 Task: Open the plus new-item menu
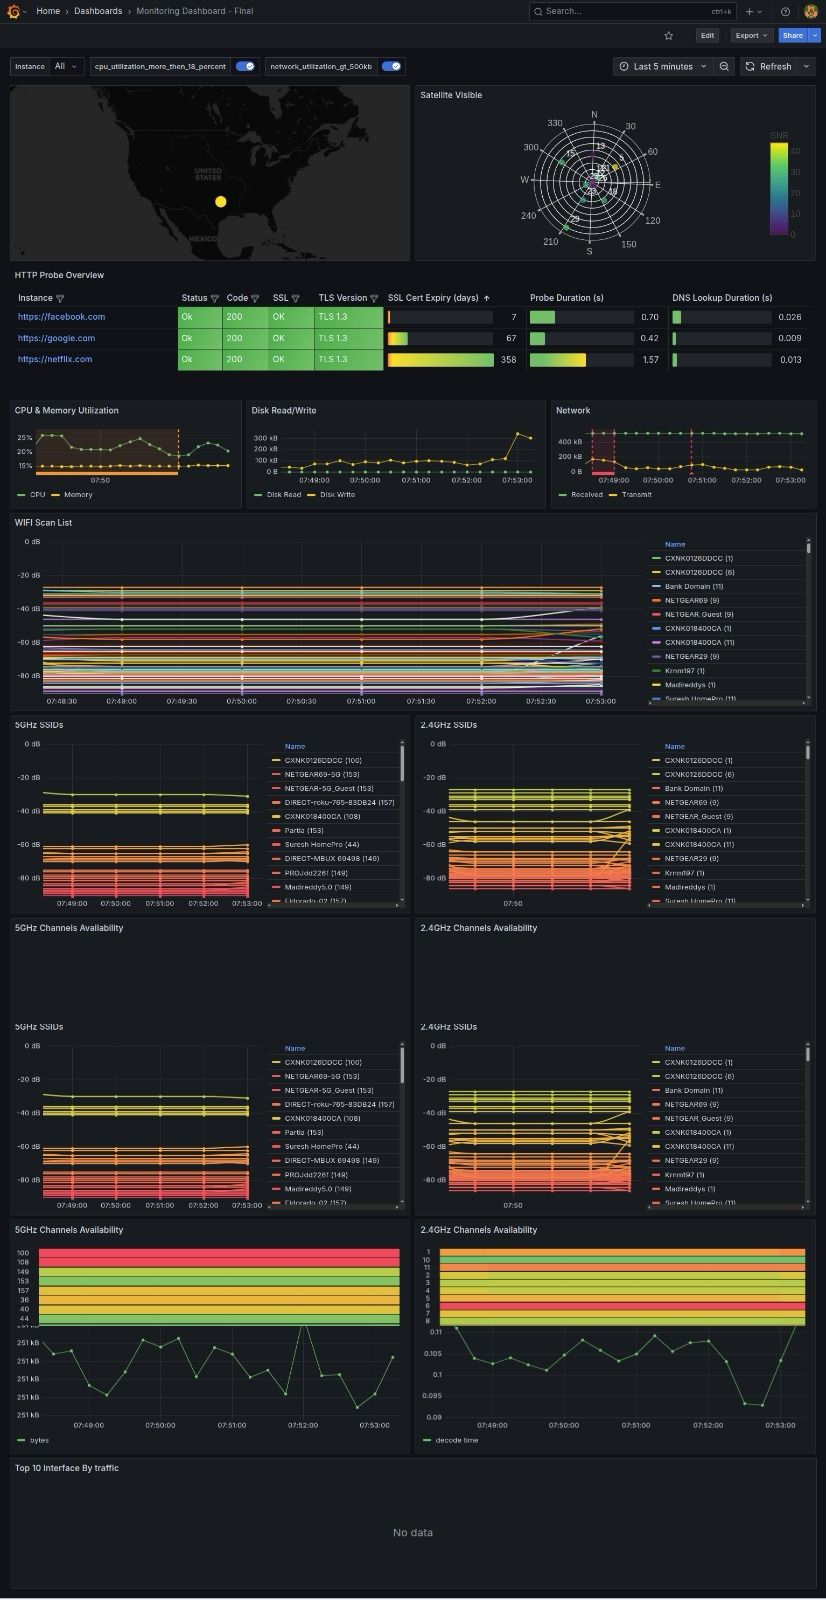753,11
